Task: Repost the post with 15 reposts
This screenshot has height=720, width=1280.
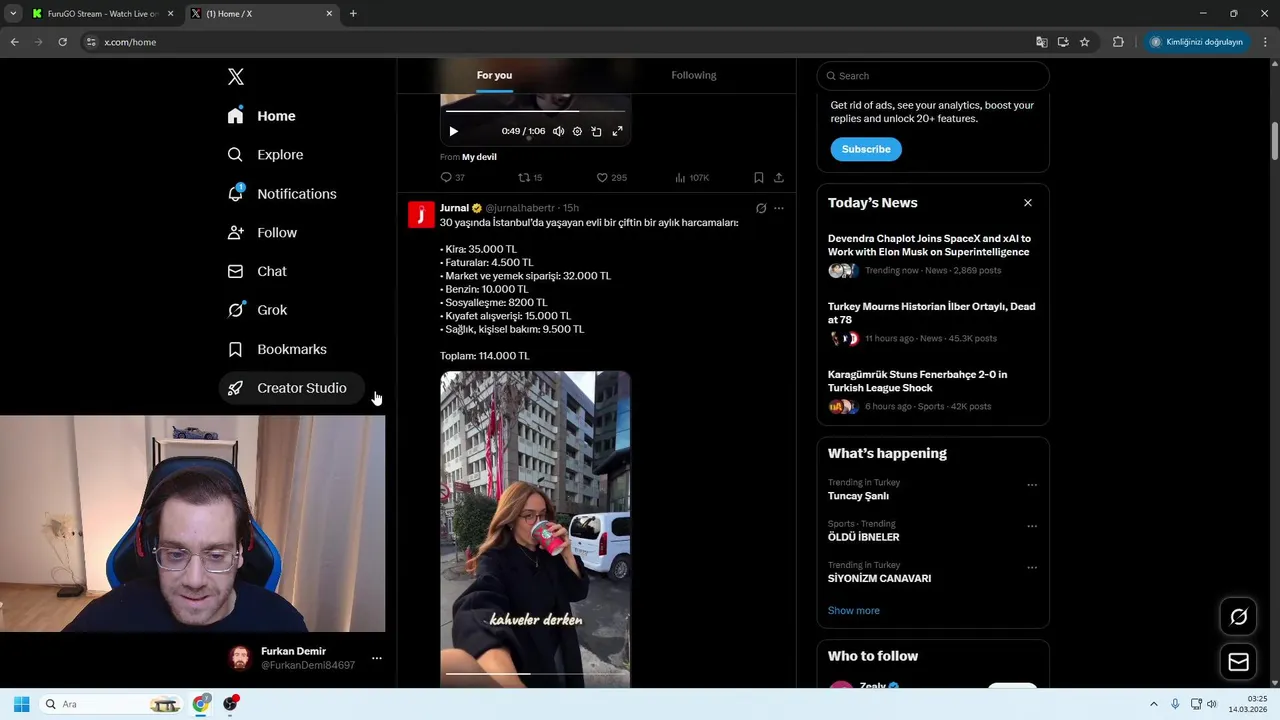Action: click(530, 178)
